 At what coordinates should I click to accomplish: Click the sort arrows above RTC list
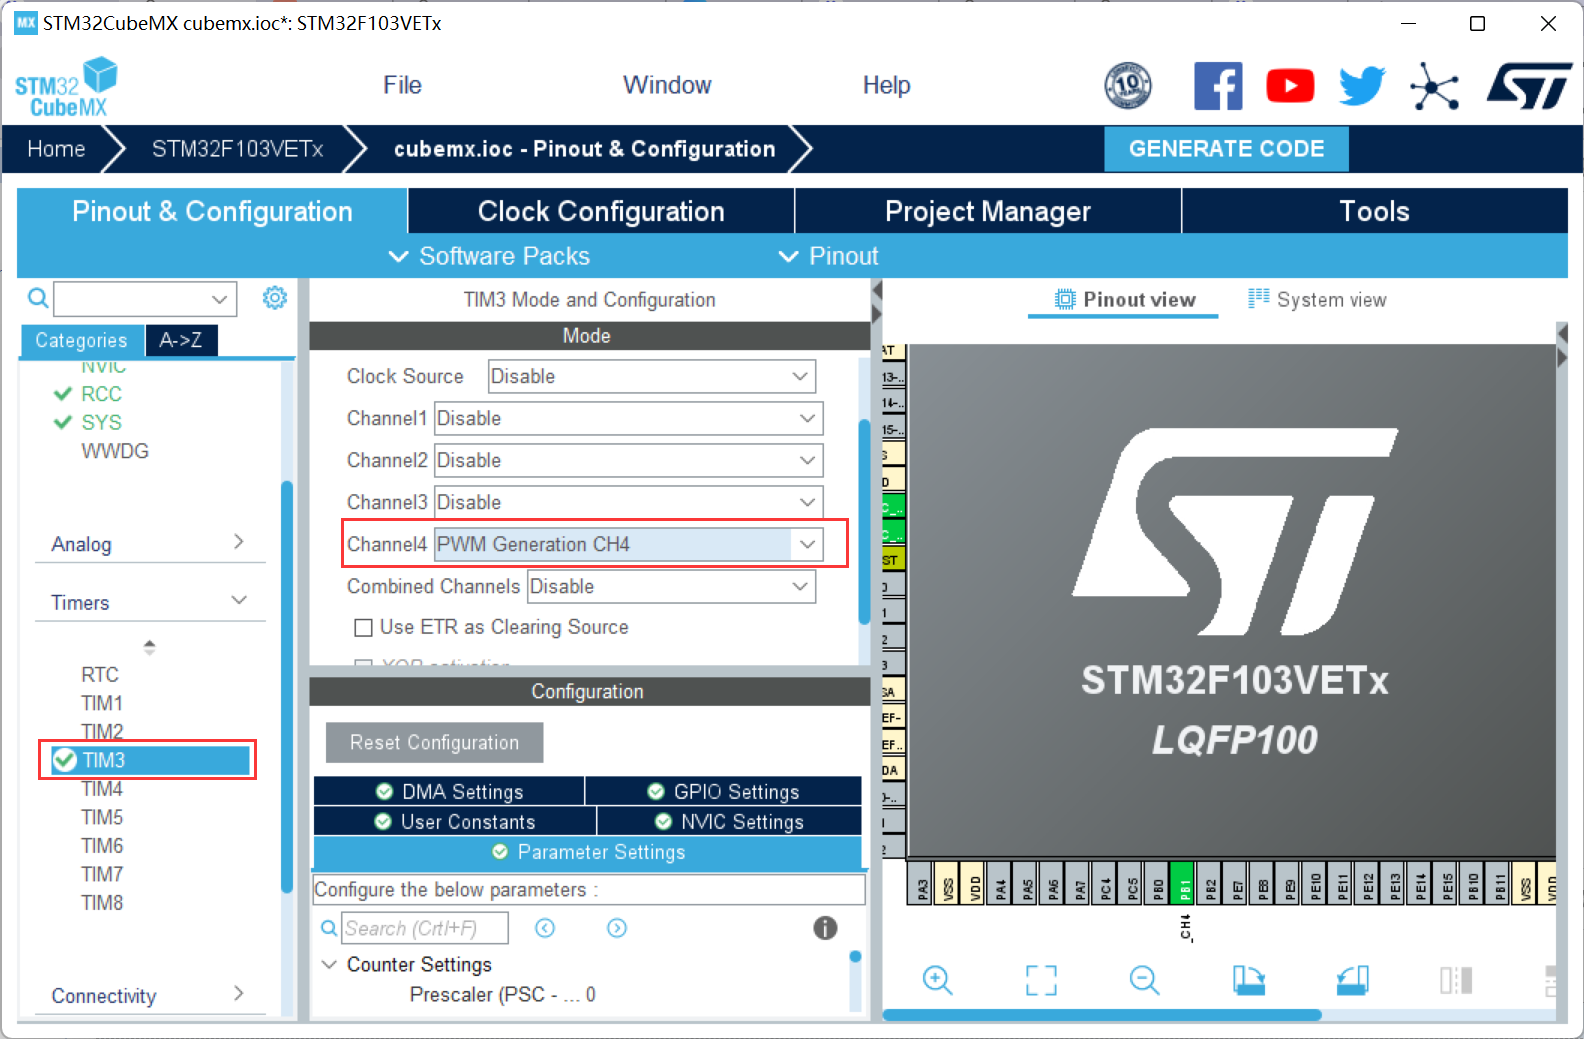pyautogui.click(x=149, y=647)
